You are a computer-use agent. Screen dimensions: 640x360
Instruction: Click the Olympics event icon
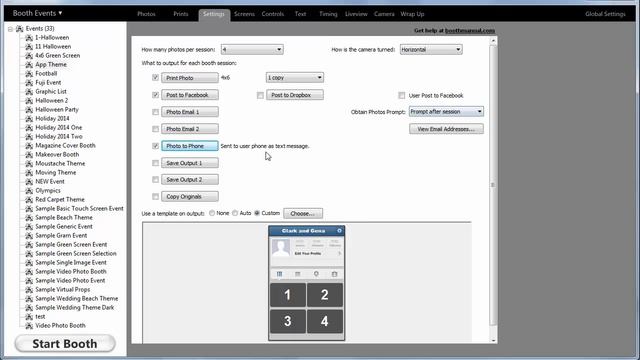coord(29,191)
